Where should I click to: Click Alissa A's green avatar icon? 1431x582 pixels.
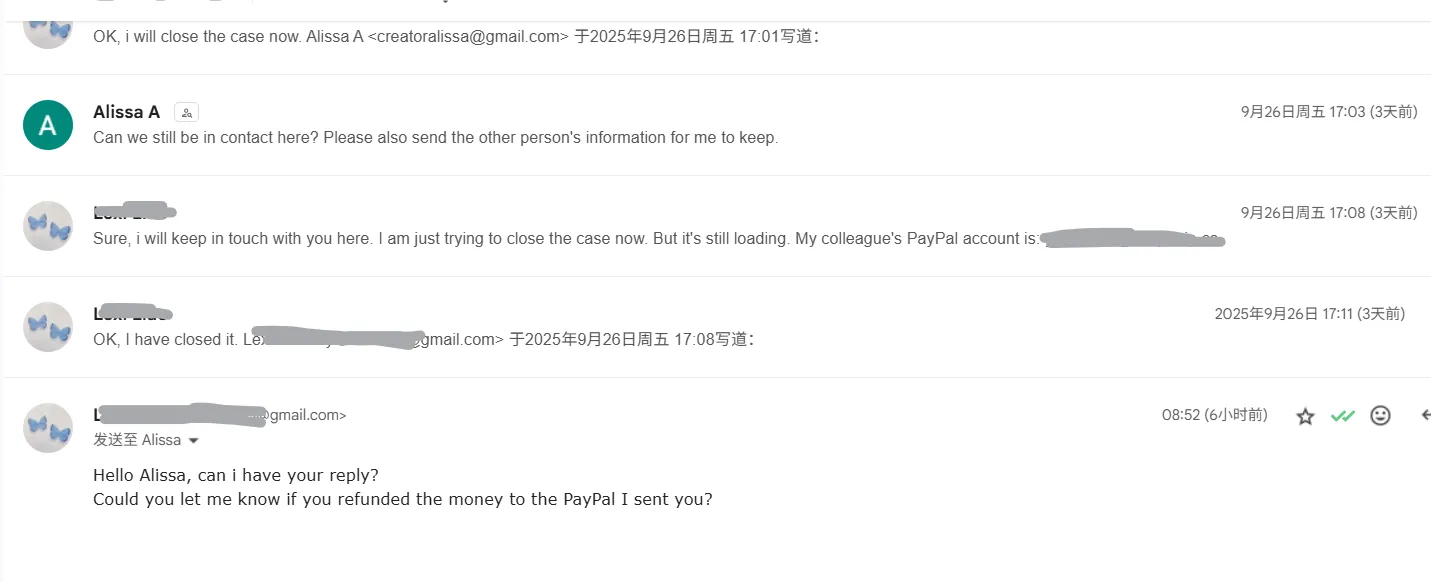[48, 125]
